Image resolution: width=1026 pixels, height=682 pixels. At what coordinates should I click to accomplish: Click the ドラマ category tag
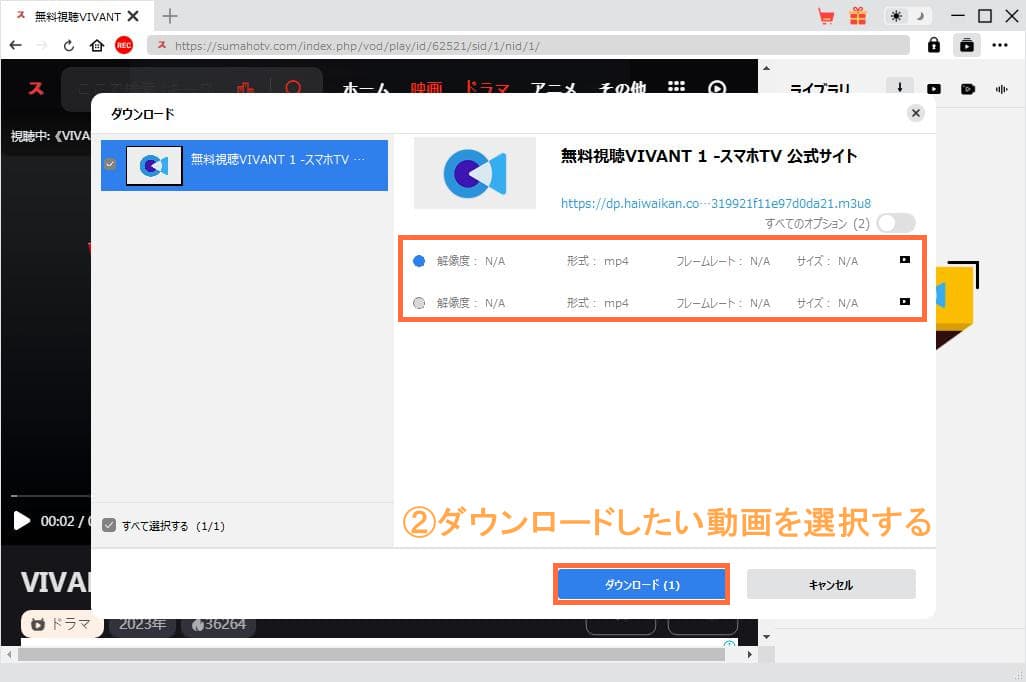pos(62,624)
